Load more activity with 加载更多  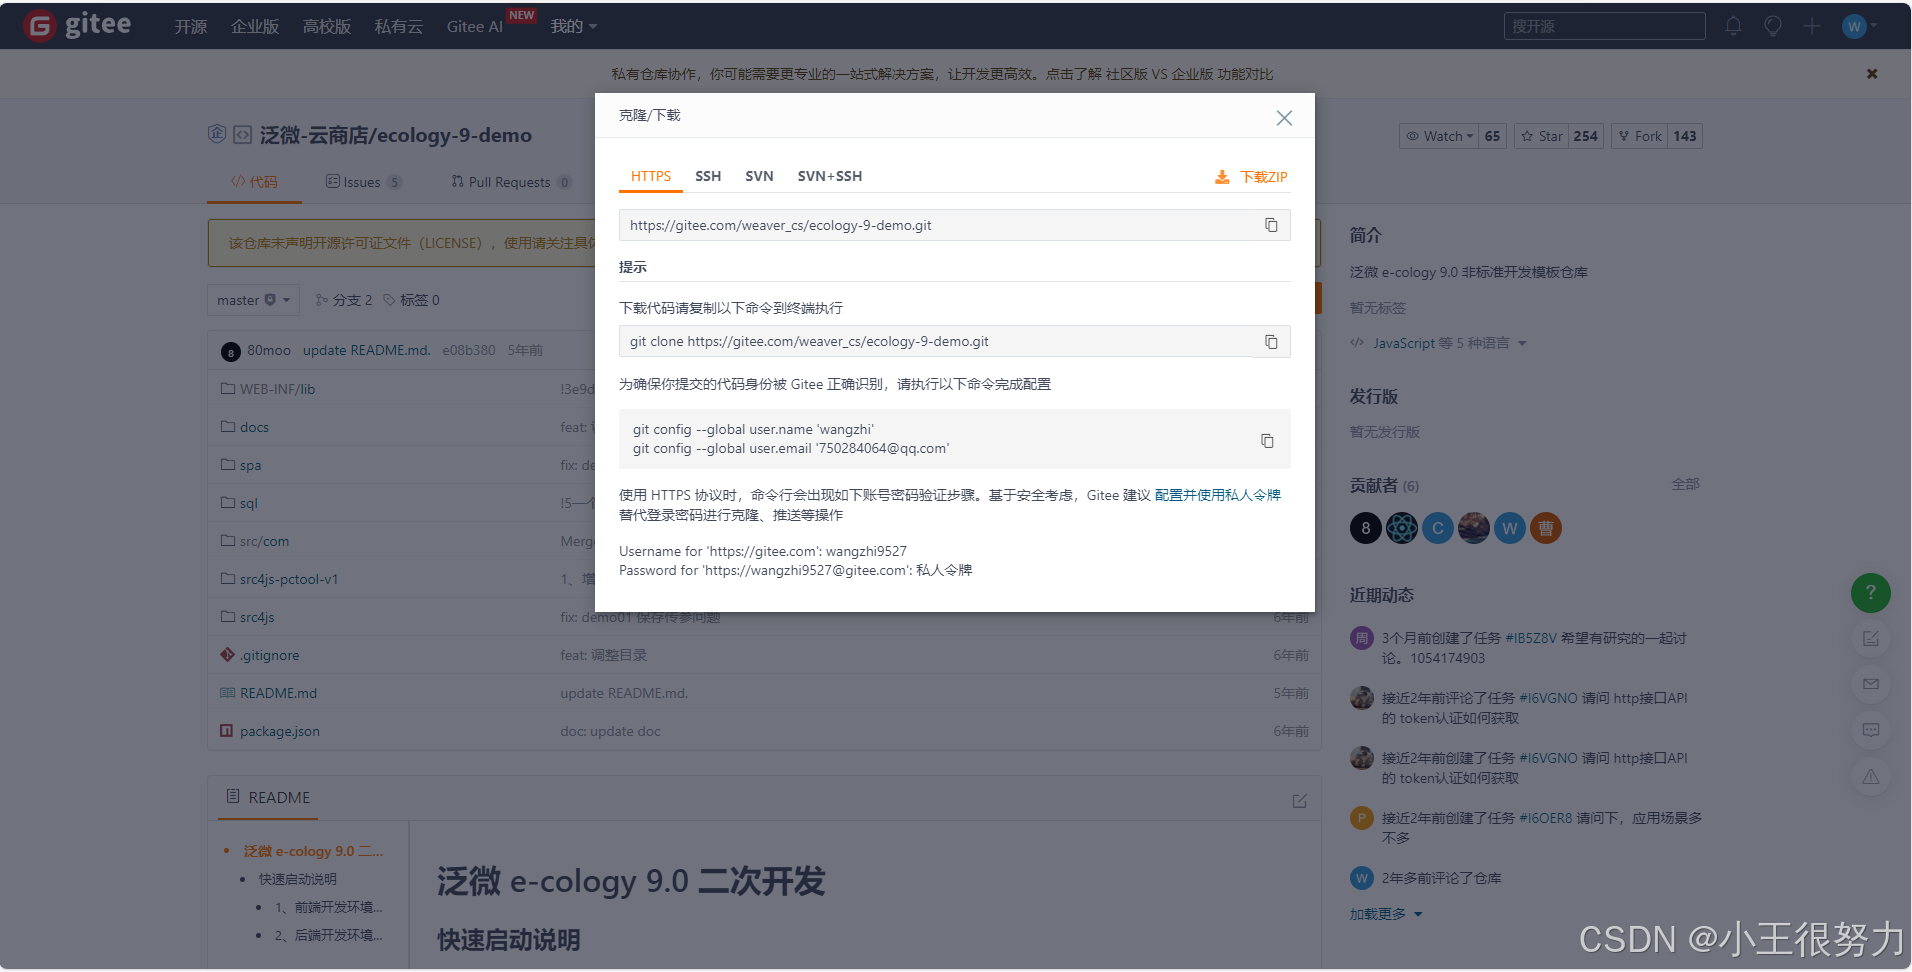click(1386, 914)
